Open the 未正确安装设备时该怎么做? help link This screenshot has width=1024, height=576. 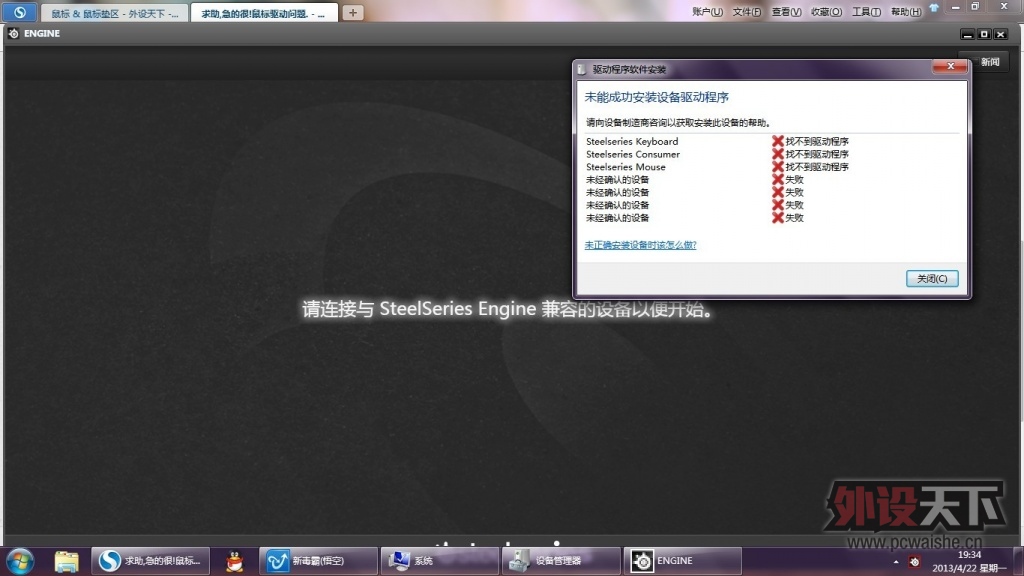point(640,245)
